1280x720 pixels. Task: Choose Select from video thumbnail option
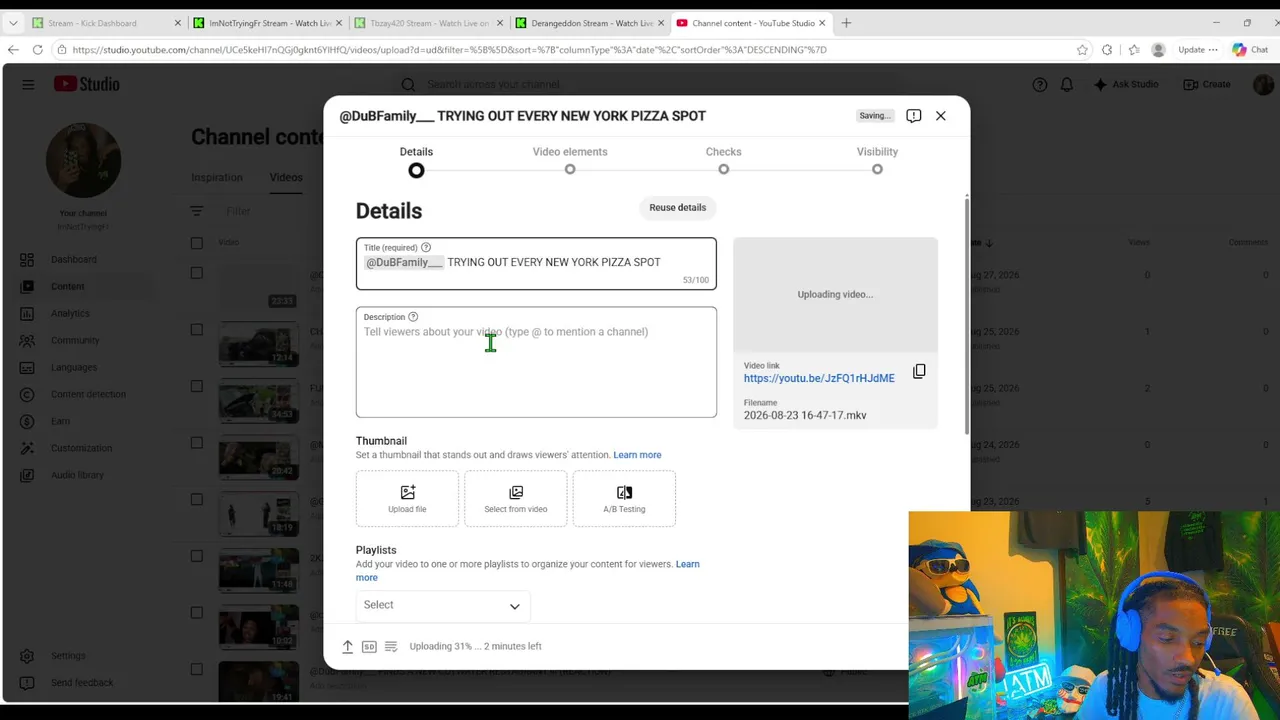tap(516, 499)
